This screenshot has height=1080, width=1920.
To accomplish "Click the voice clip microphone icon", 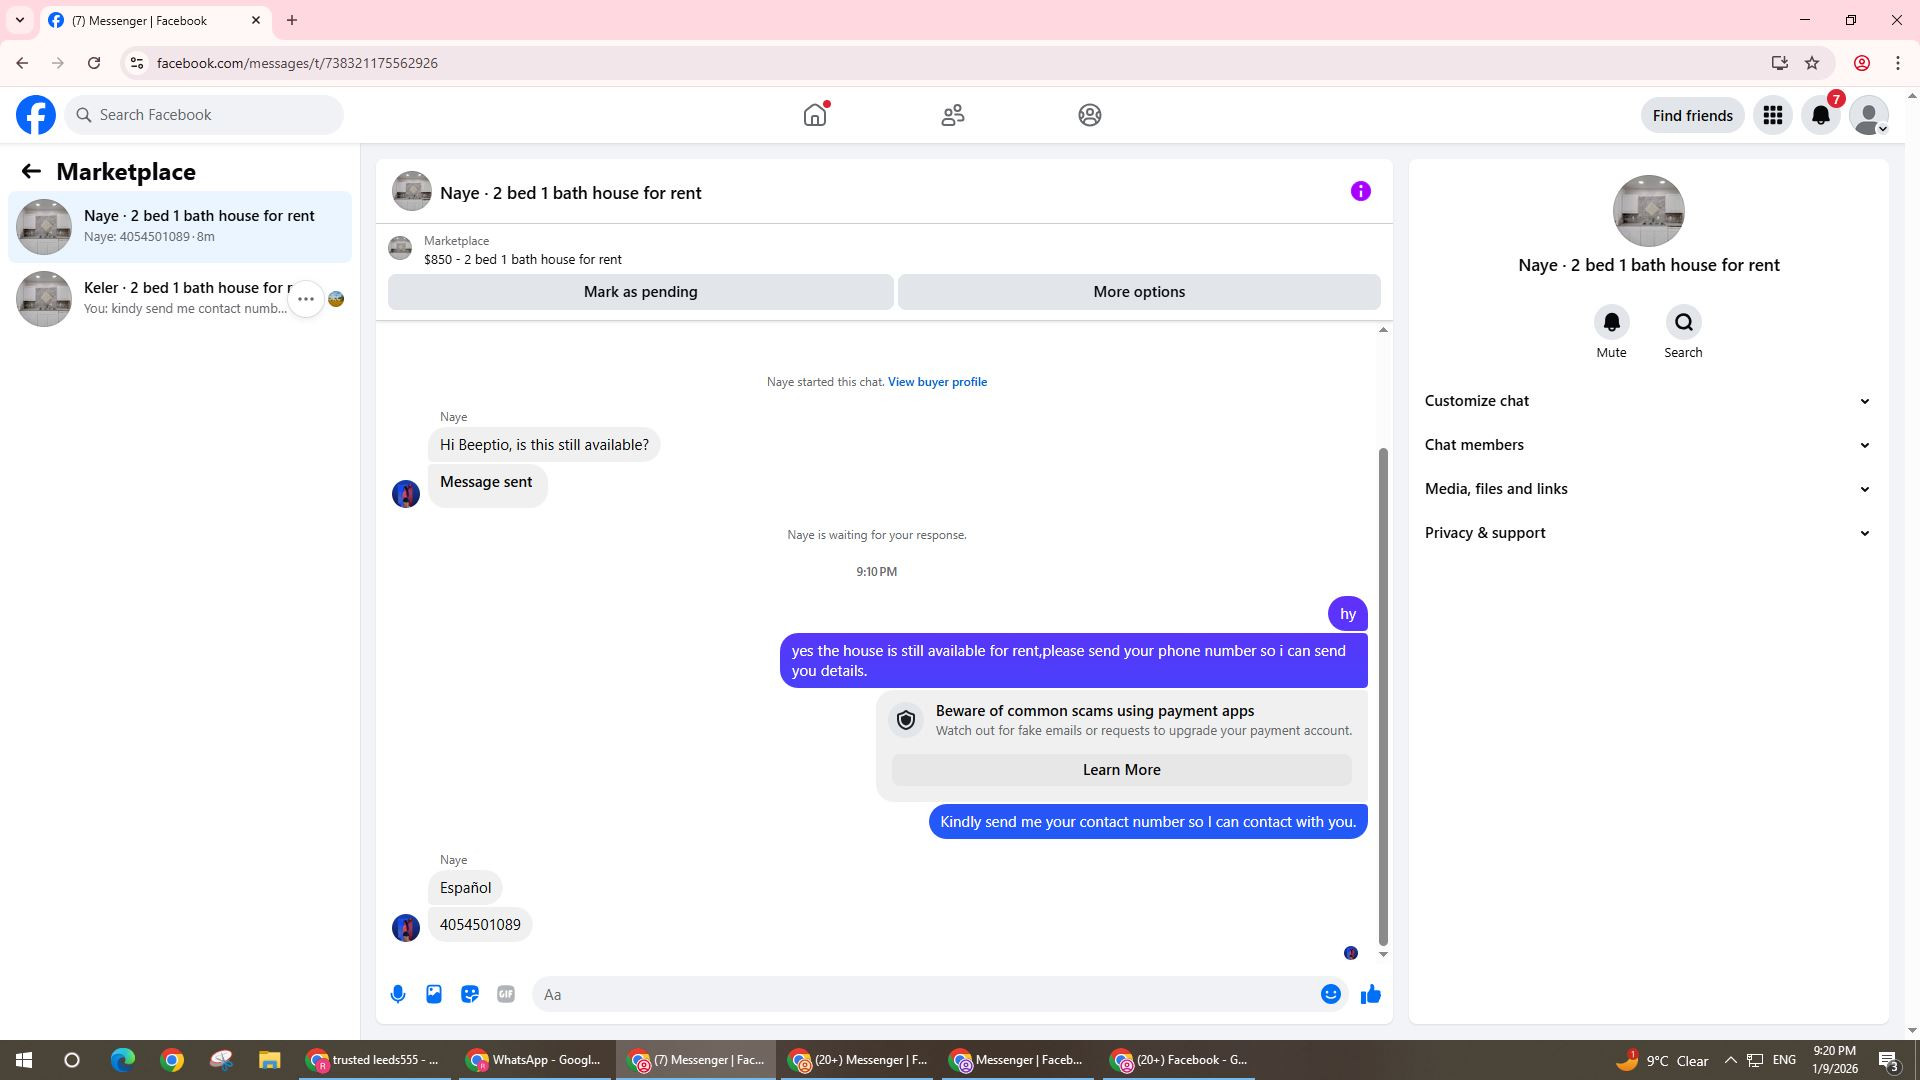I will tap(398, 994).
